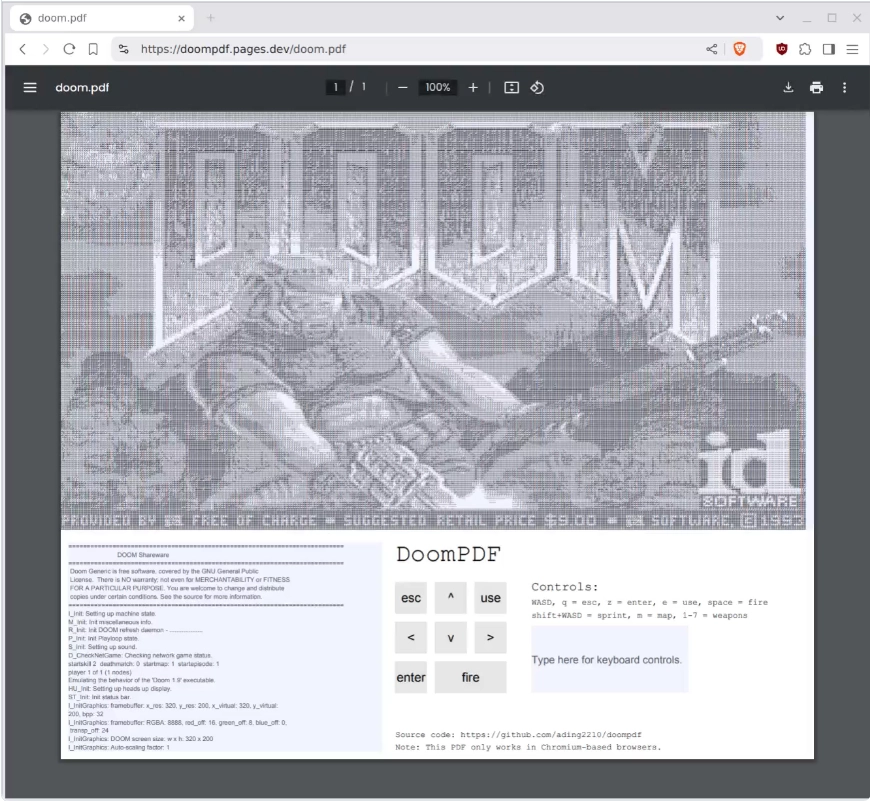870x801 pixels.
Task: Click the keyboard controls text box
Action: pyautogui.click(x=609, y=660)
